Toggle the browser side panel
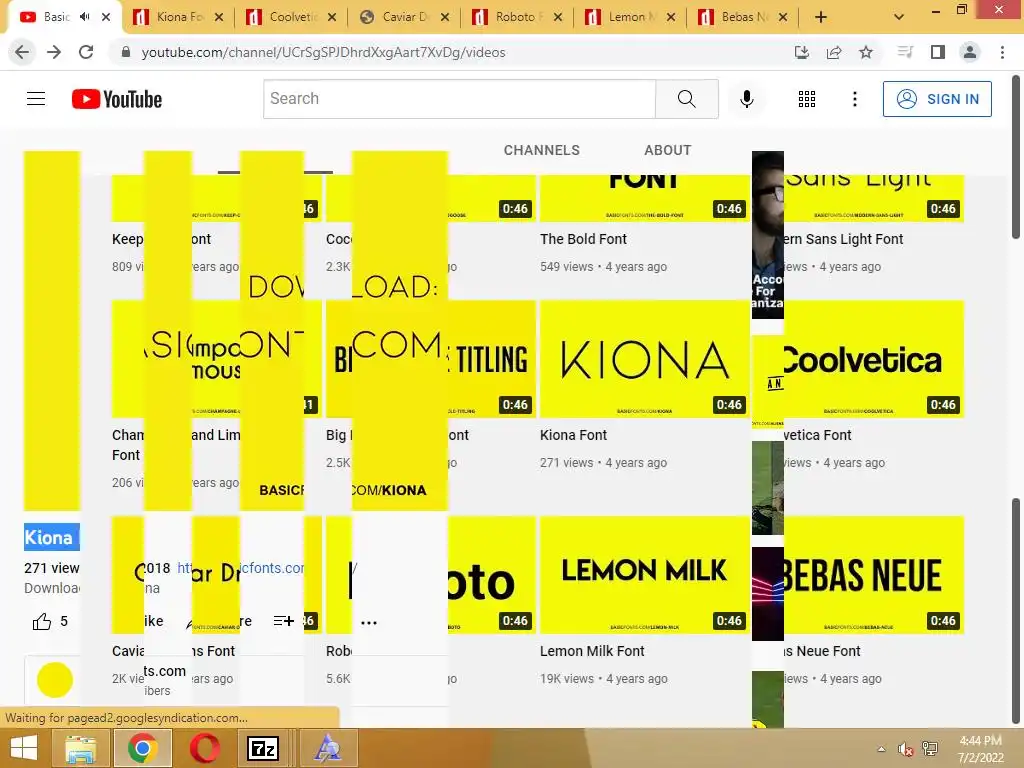Screen dimensions: 1024x768 click(x=938, y=52)
